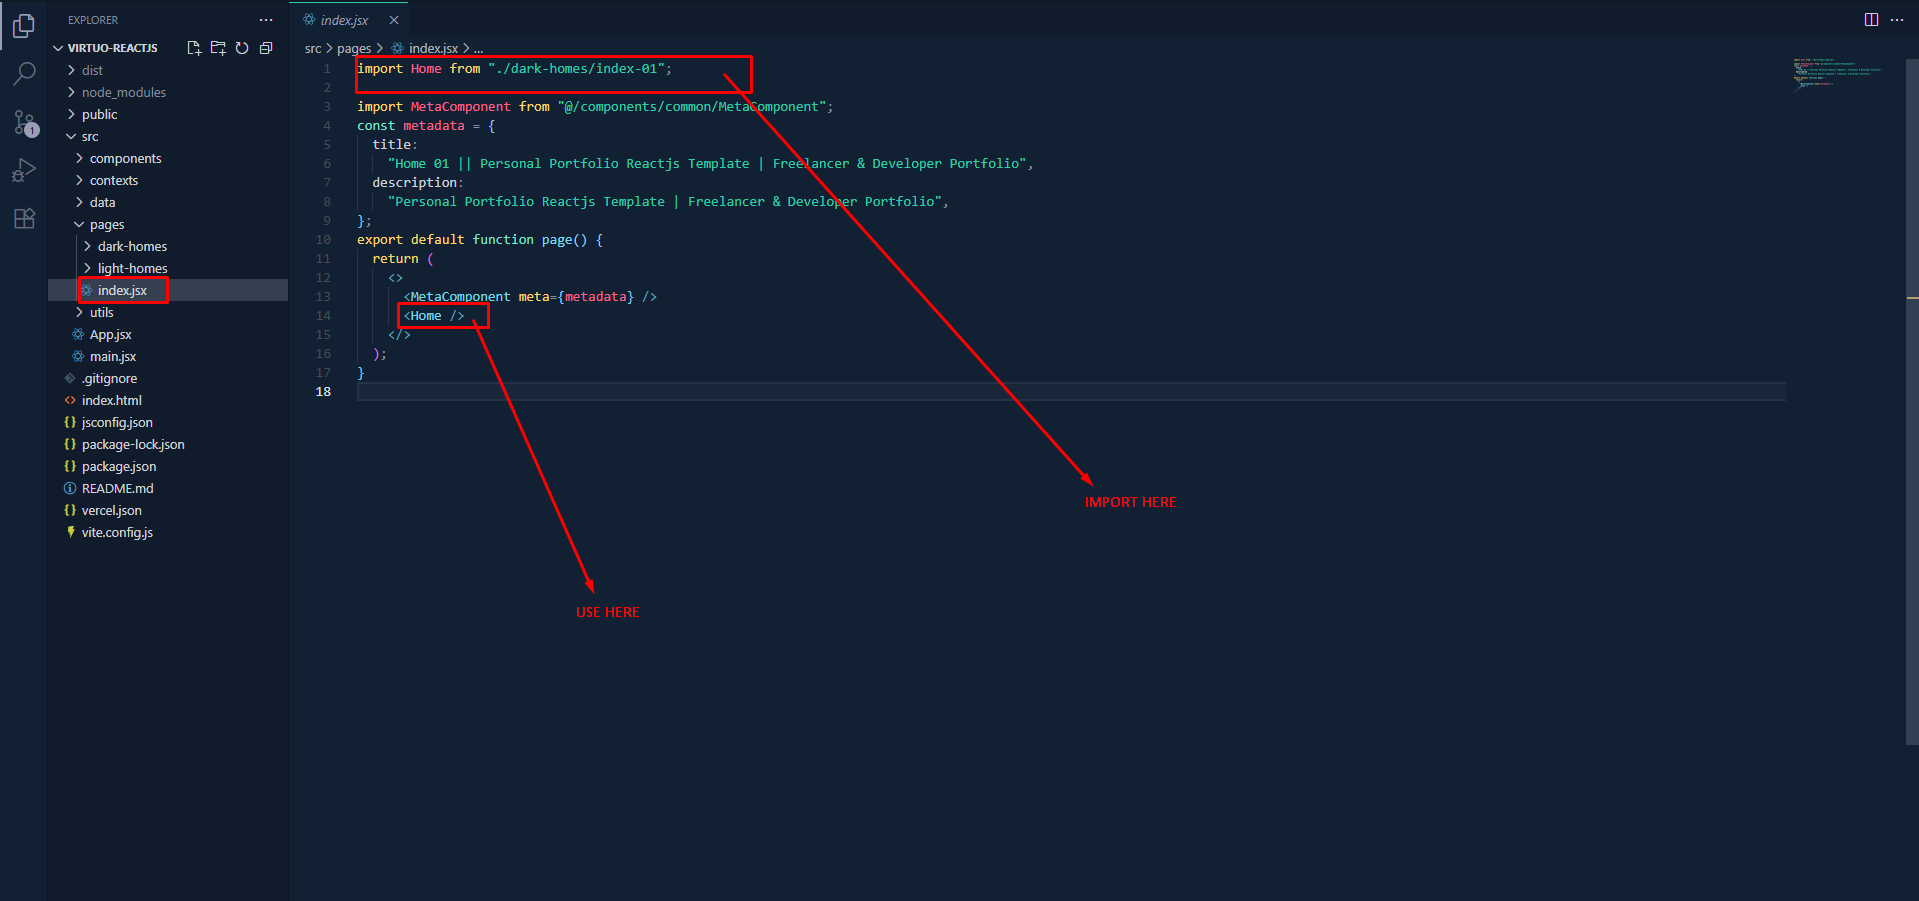1919x901 pixels.
Task: Click the editor vertical scrollbar
Action: tap(1912, 400)
